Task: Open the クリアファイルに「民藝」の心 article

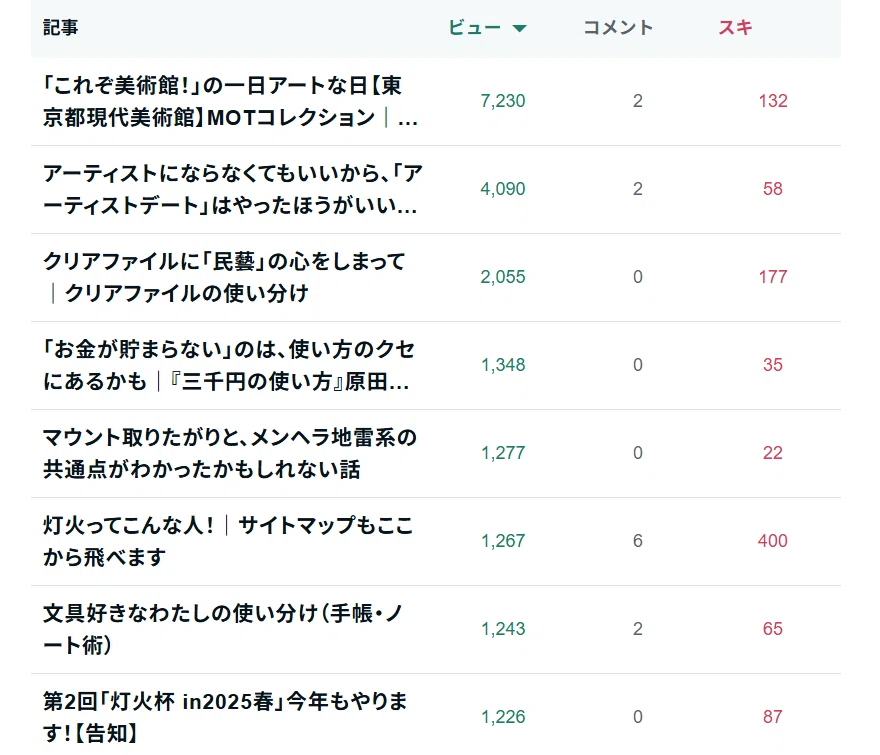Action: coord(224,277)
